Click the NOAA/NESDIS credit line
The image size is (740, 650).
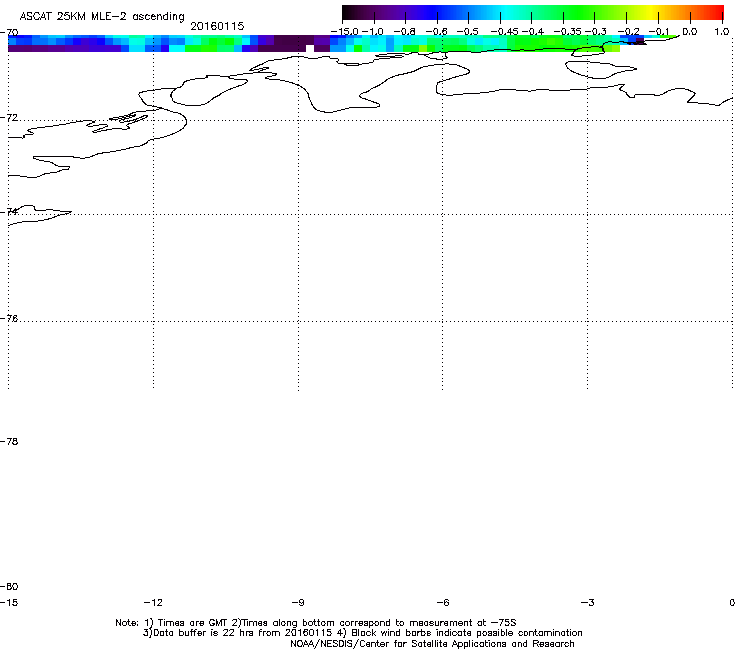[x=432, y=644]
